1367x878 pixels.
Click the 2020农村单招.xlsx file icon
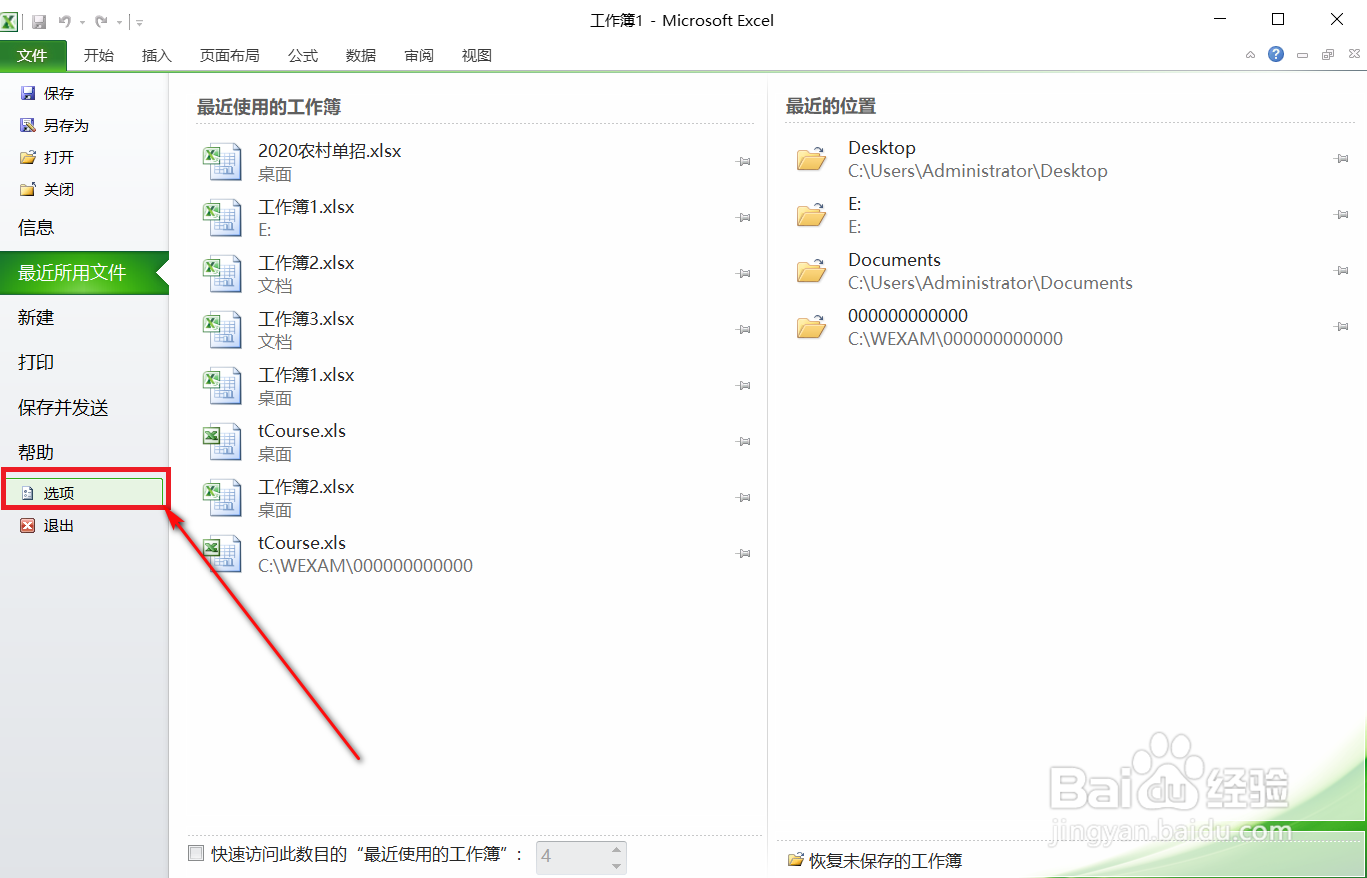pyautogui.click(x=223, y=162)
